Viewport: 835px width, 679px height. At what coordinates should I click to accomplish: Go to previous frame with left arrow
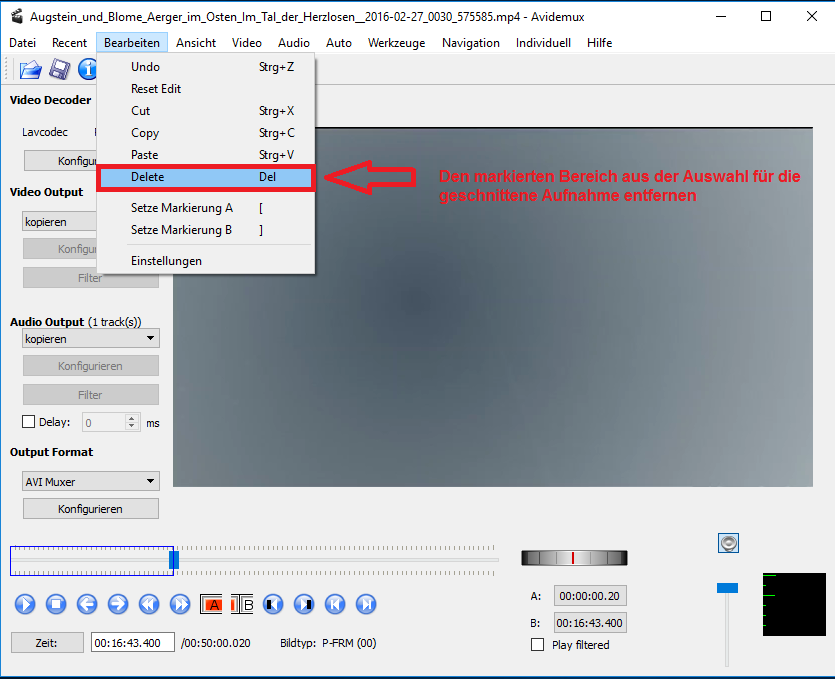click(x=87, y=604)
